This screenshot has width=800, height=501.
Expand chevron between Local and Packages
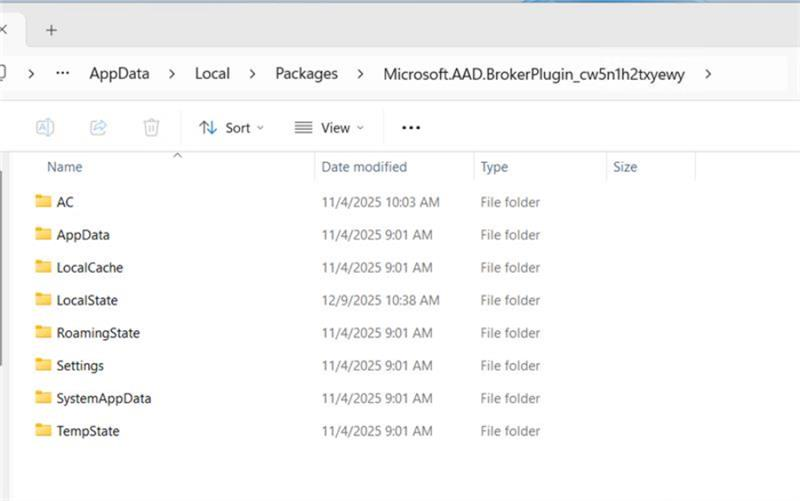tap(252, 74)
